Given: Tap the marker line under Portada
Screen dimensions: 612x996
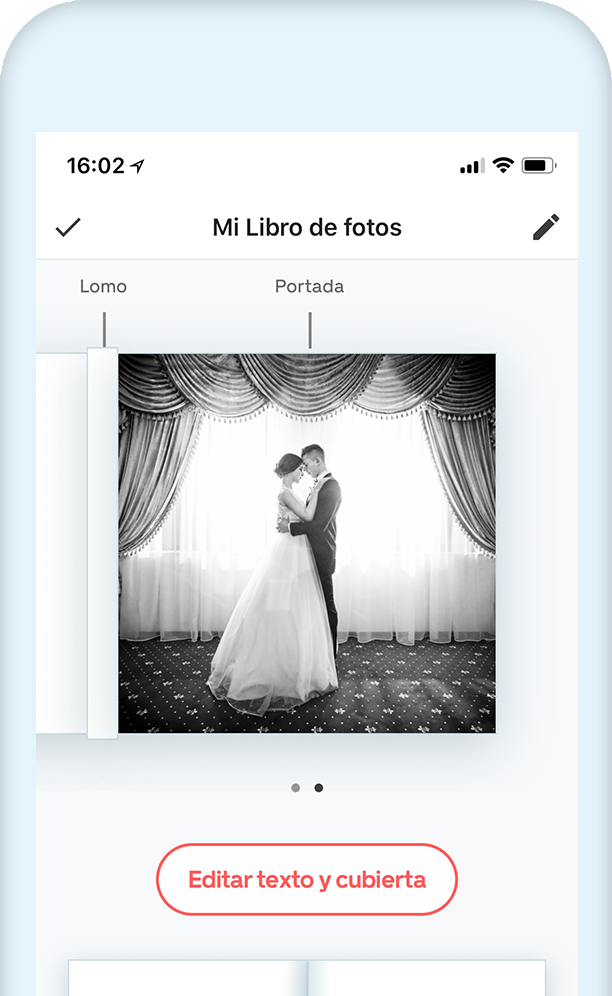Looking at the screenshot, I should point(310,330).
